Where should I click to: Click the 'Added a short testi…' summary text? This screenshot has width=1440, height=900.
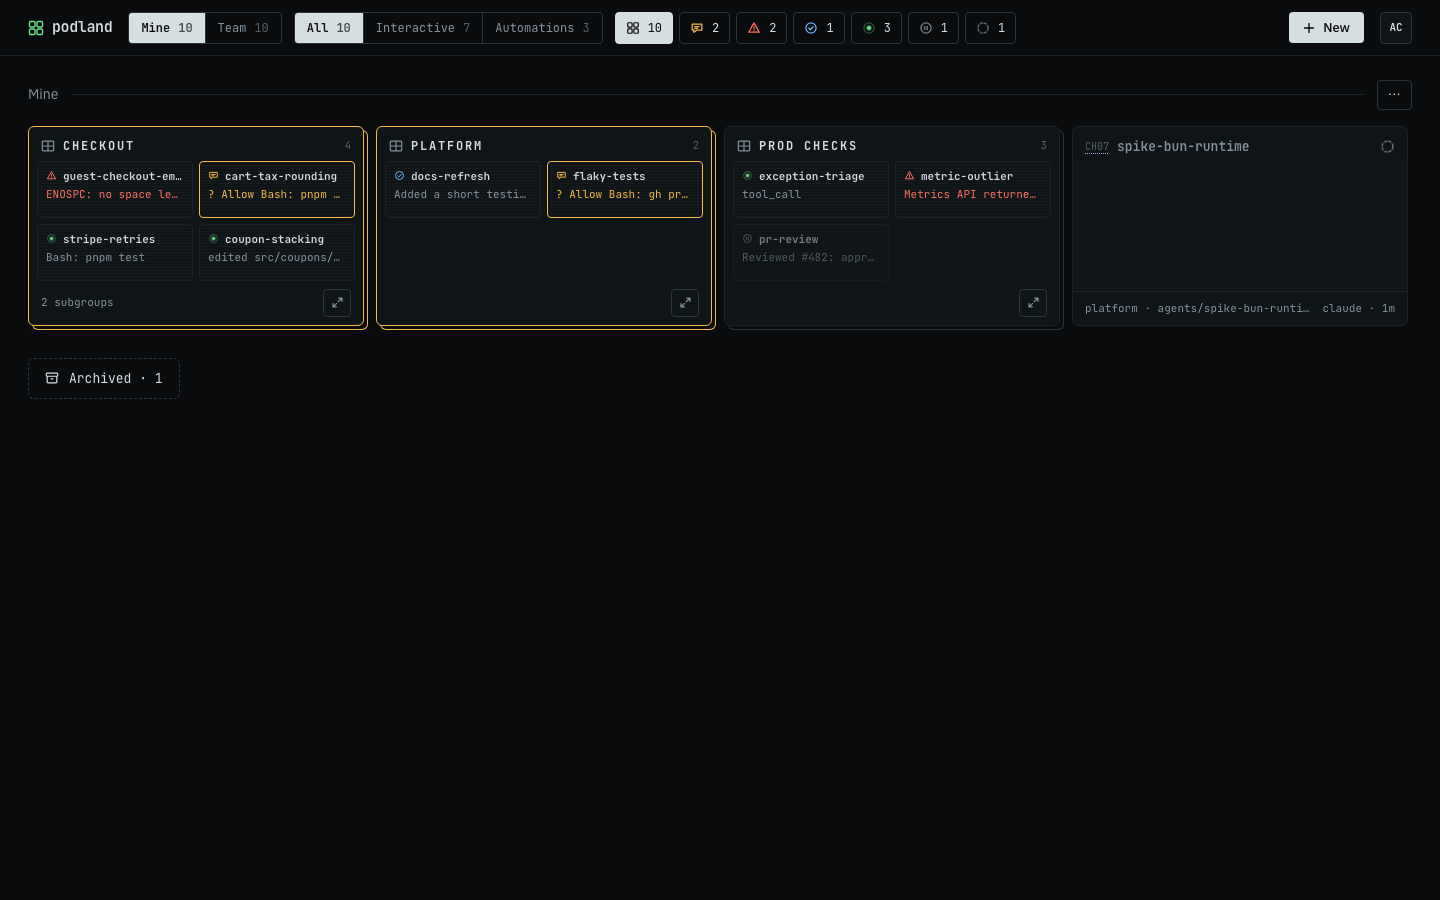point(460,195)
